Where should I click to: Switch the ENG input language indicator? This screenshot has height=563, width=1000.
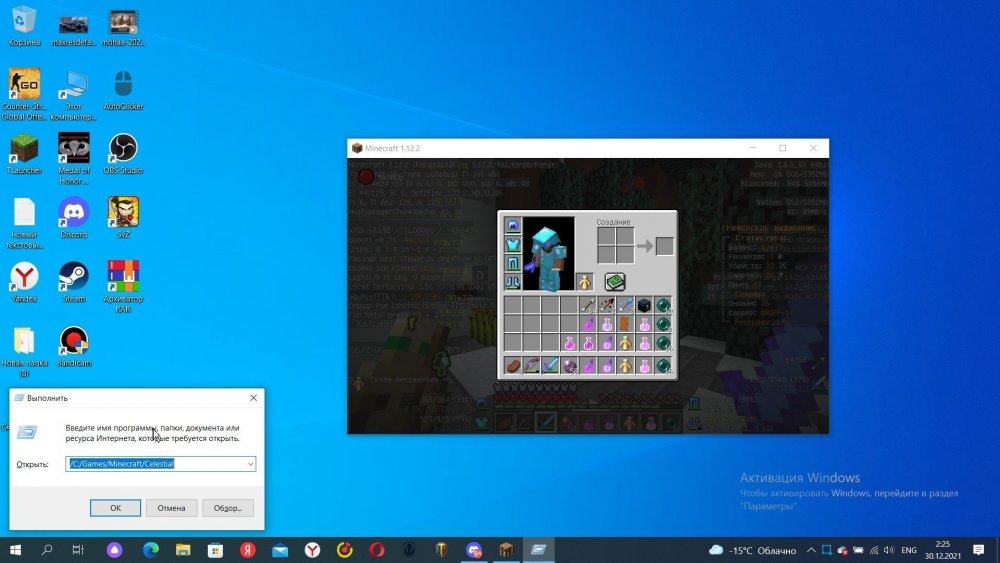tap(909, 550)
